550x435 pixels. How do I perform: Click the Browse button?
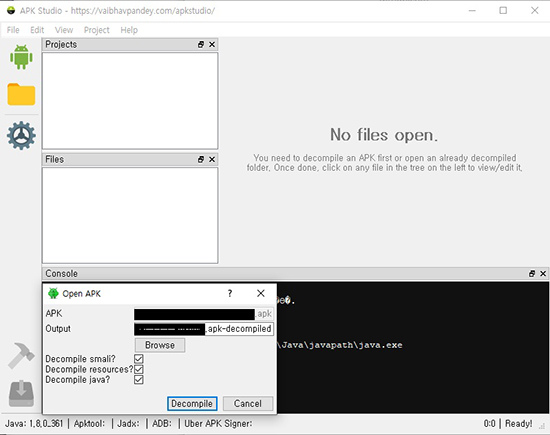click(160, 345)
